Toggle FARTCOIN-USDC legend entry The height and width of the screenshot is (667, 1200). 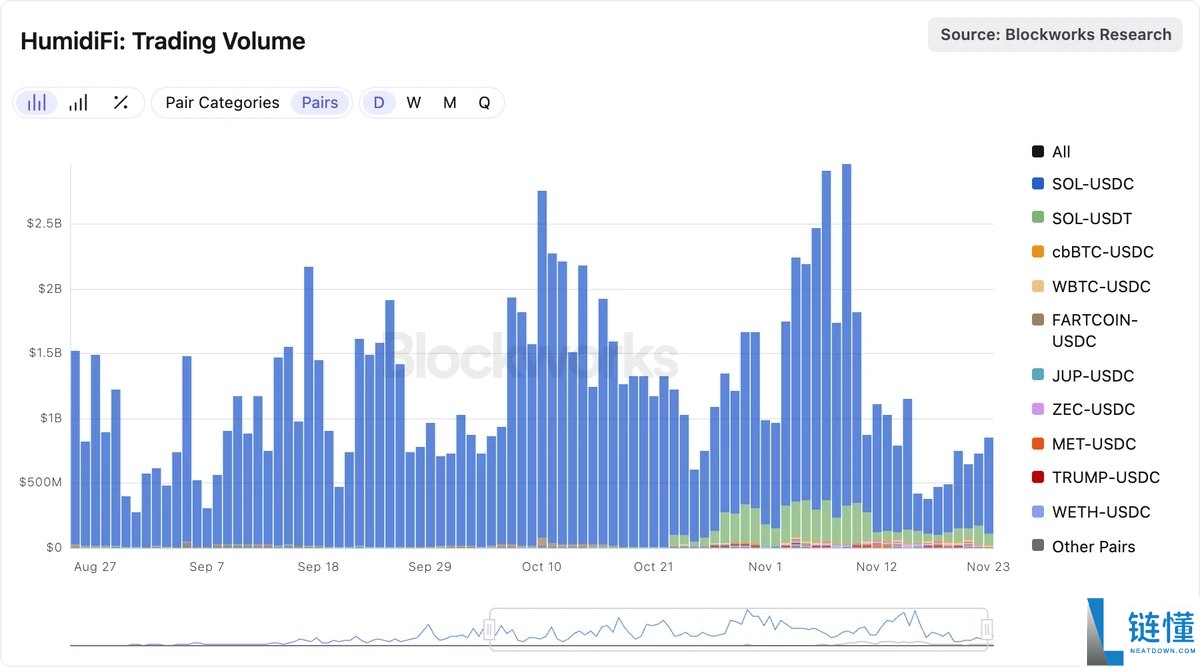pyautogui.click(x=1094, y=330)
